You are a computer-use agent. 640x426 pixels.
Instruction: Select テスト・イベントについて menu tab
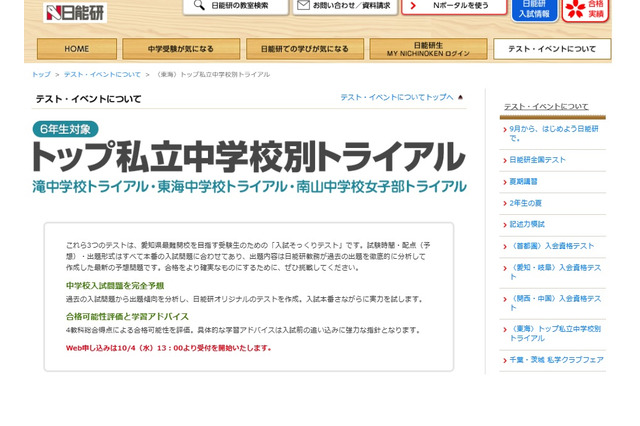tap(552, 49)
